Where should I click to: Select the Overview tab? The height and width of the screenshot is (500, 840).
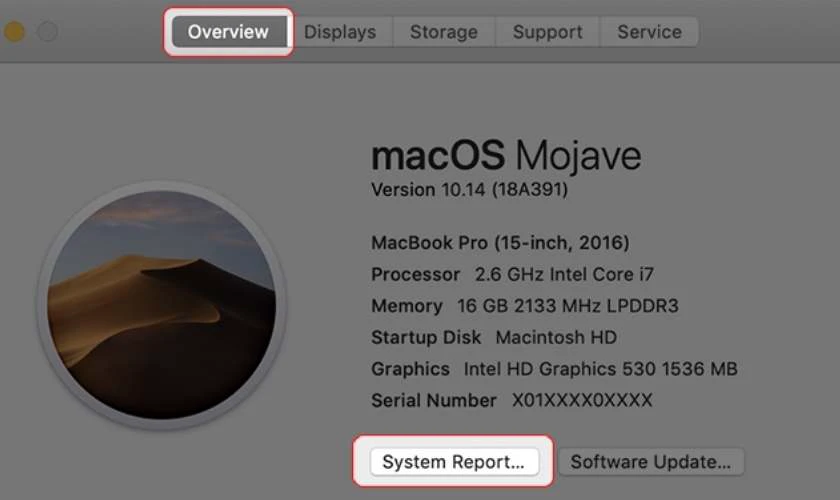click(229, 32)
